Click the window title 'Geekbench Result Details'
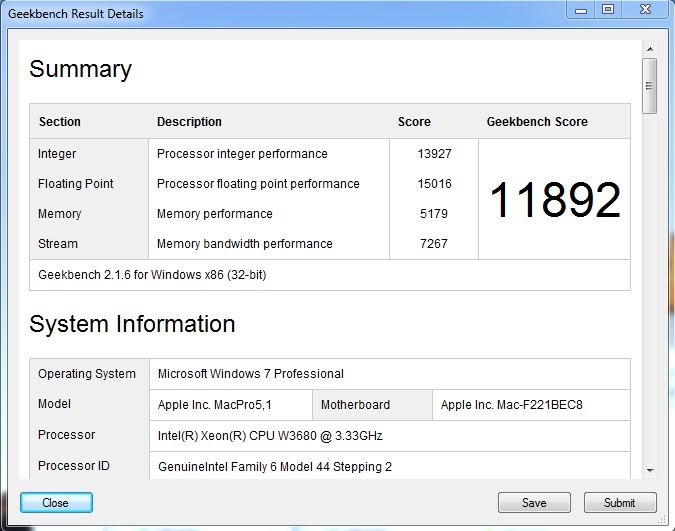This screenshot has height=531, width=675. click(x=76, y=14)
